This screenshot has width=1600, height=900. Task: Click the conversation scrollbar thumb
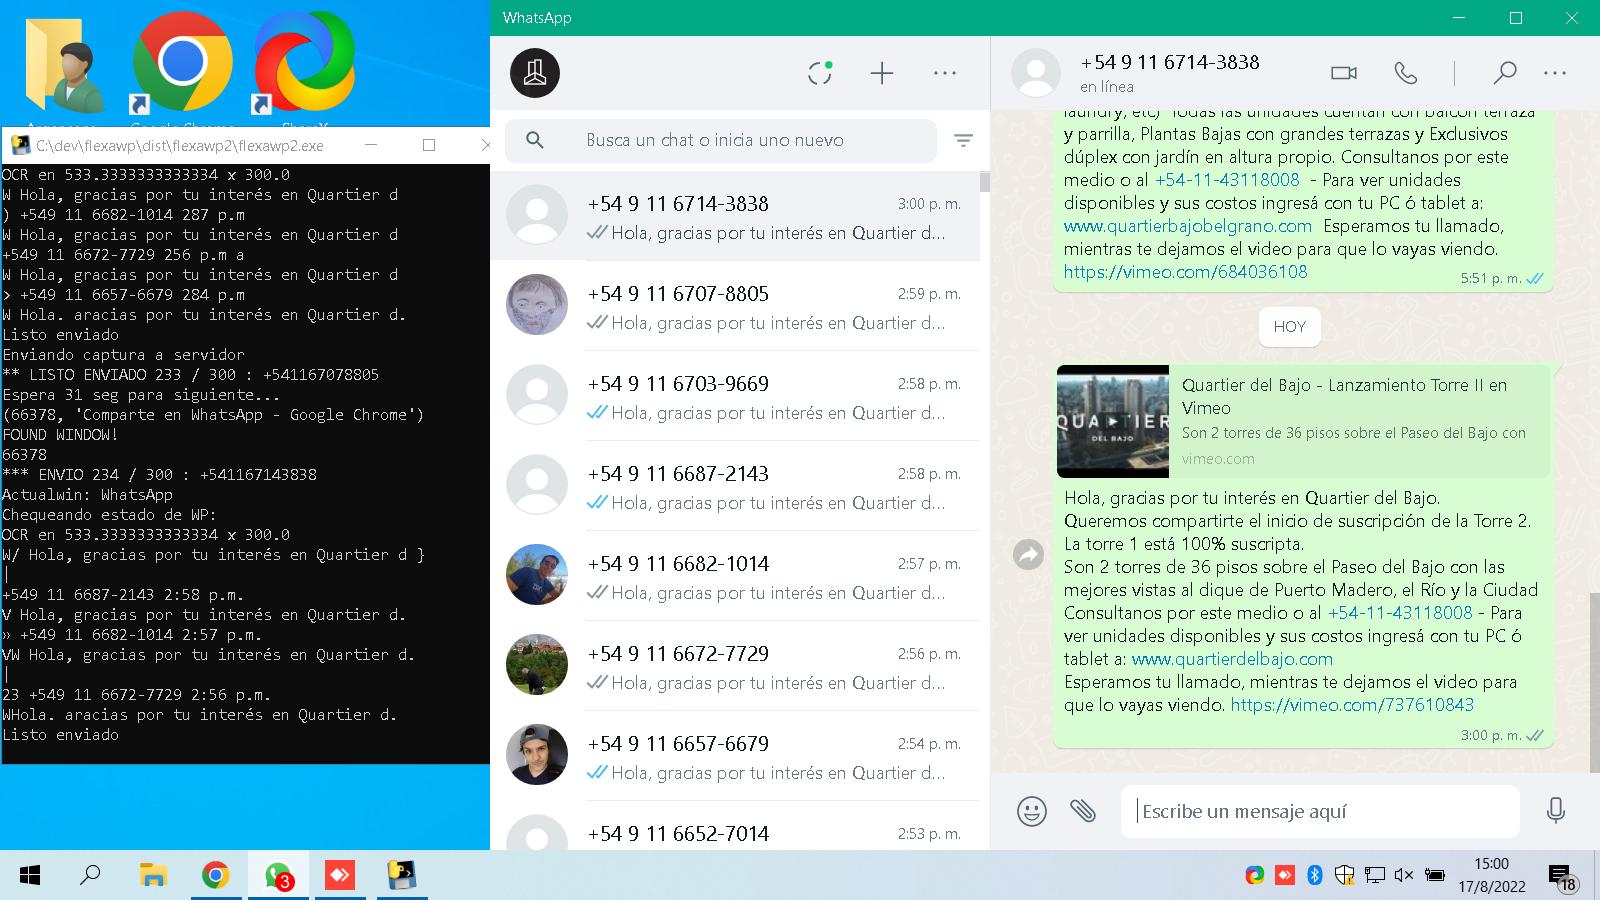coord(1594,681)
